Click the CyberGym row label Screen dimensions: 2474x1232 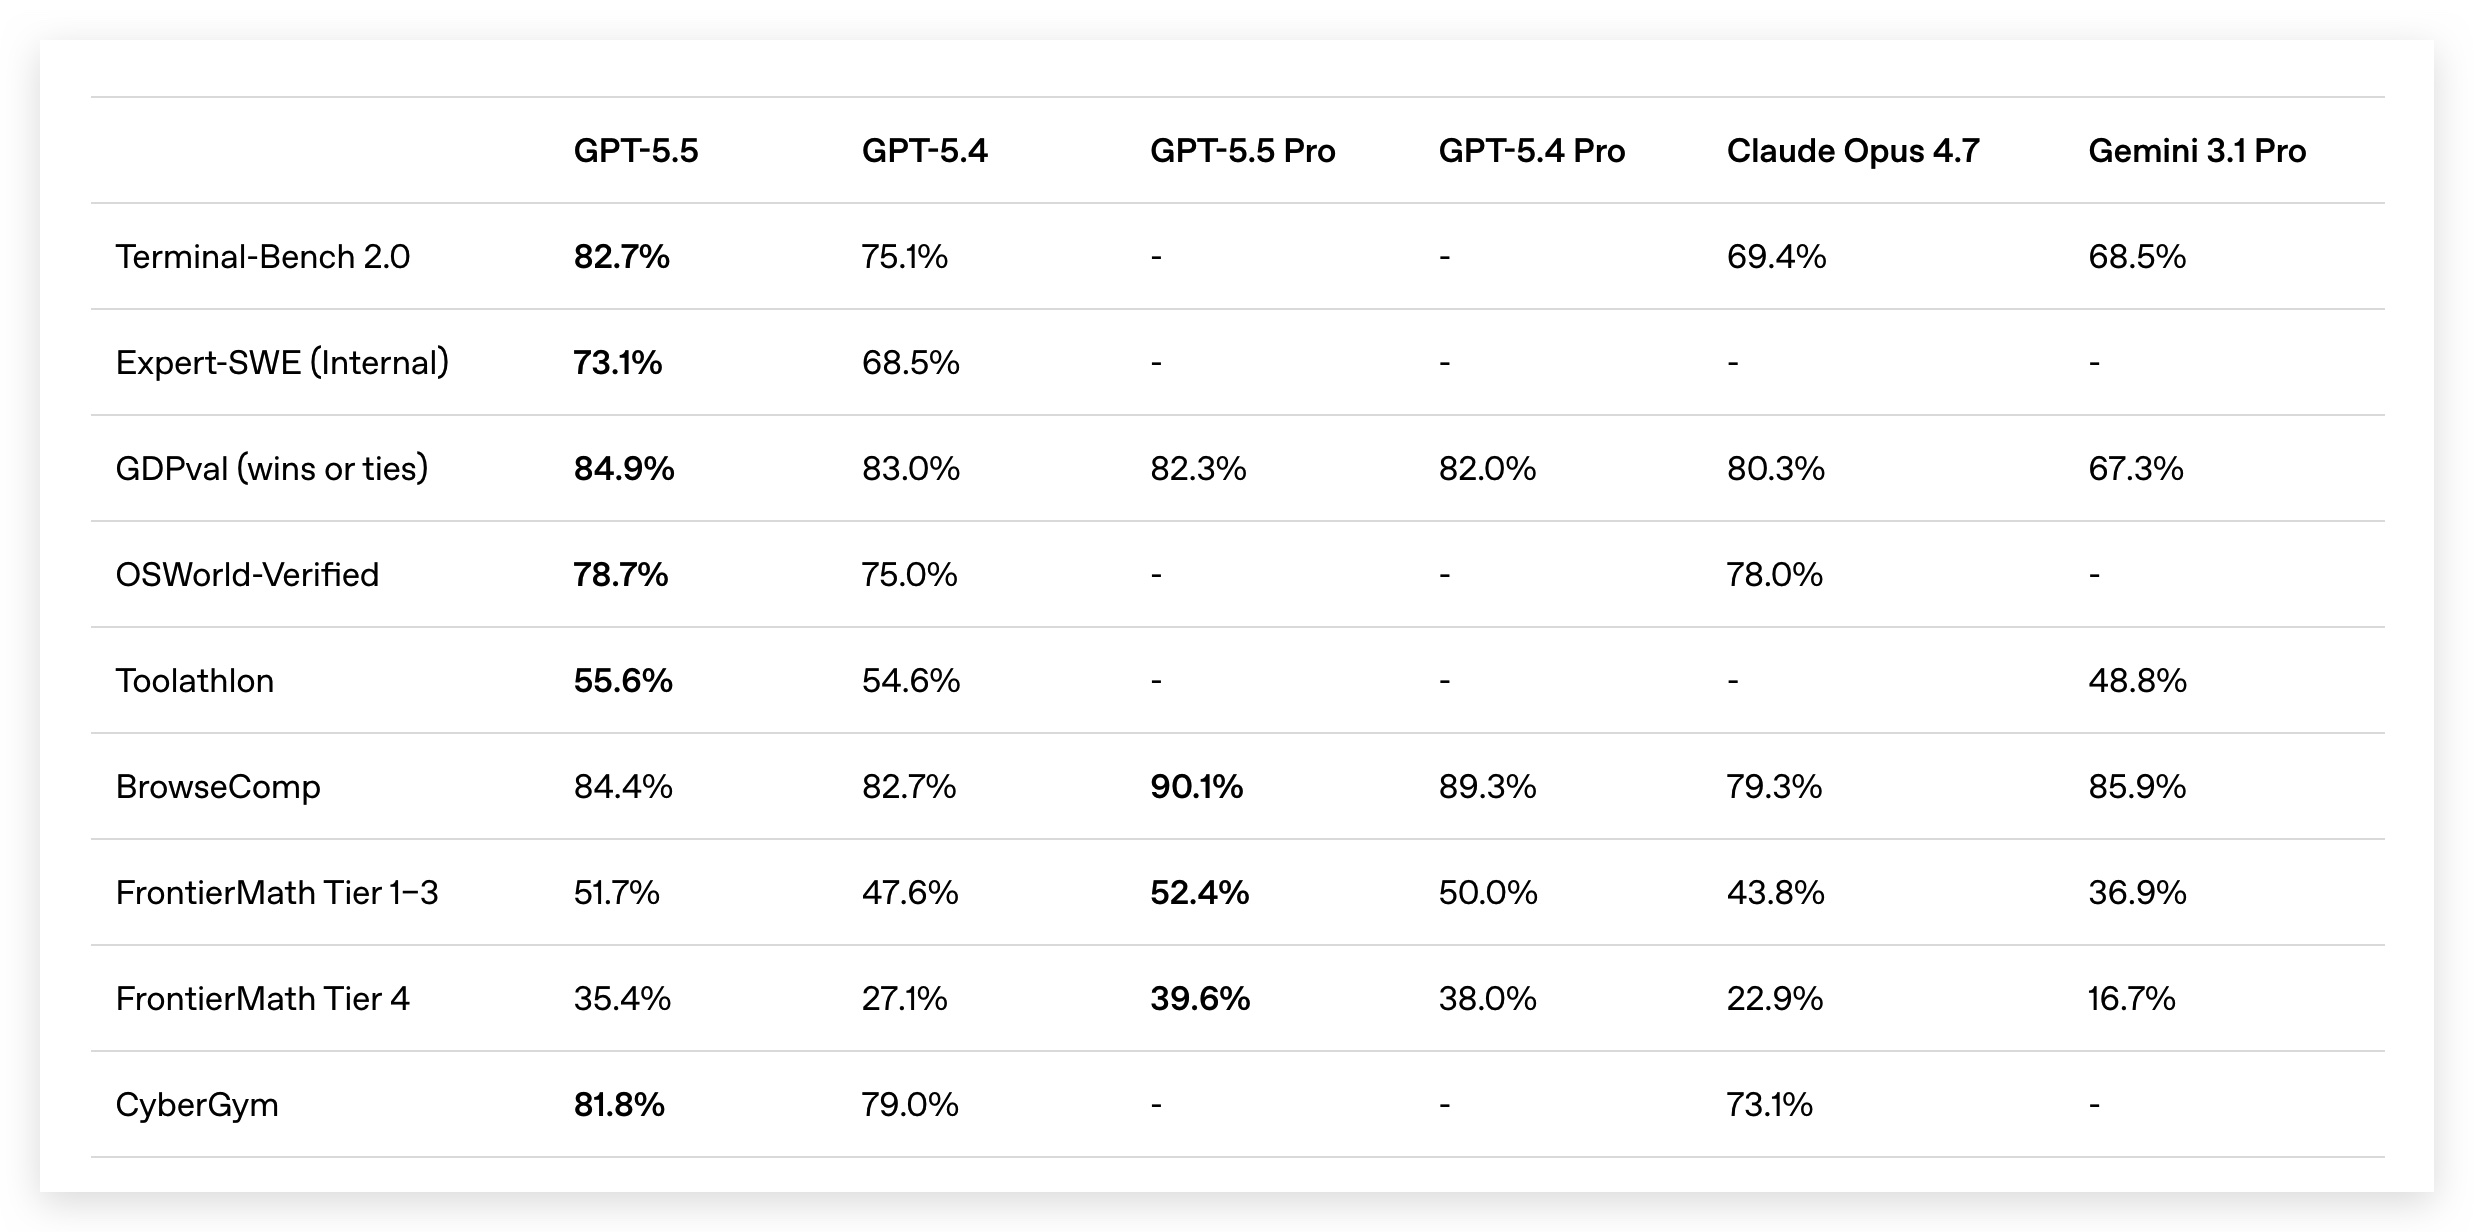(x=196, y=1105)
